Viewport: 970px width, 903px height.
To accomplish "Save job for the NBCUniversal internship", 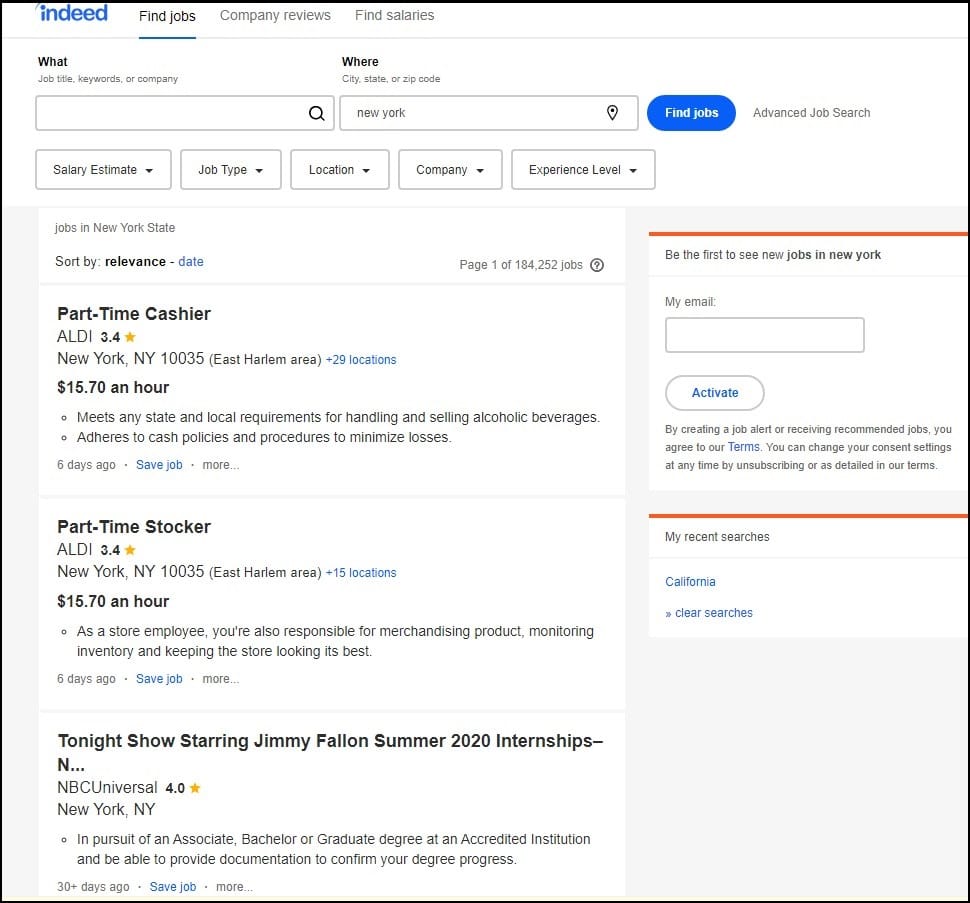I will [x=173, y=886].
